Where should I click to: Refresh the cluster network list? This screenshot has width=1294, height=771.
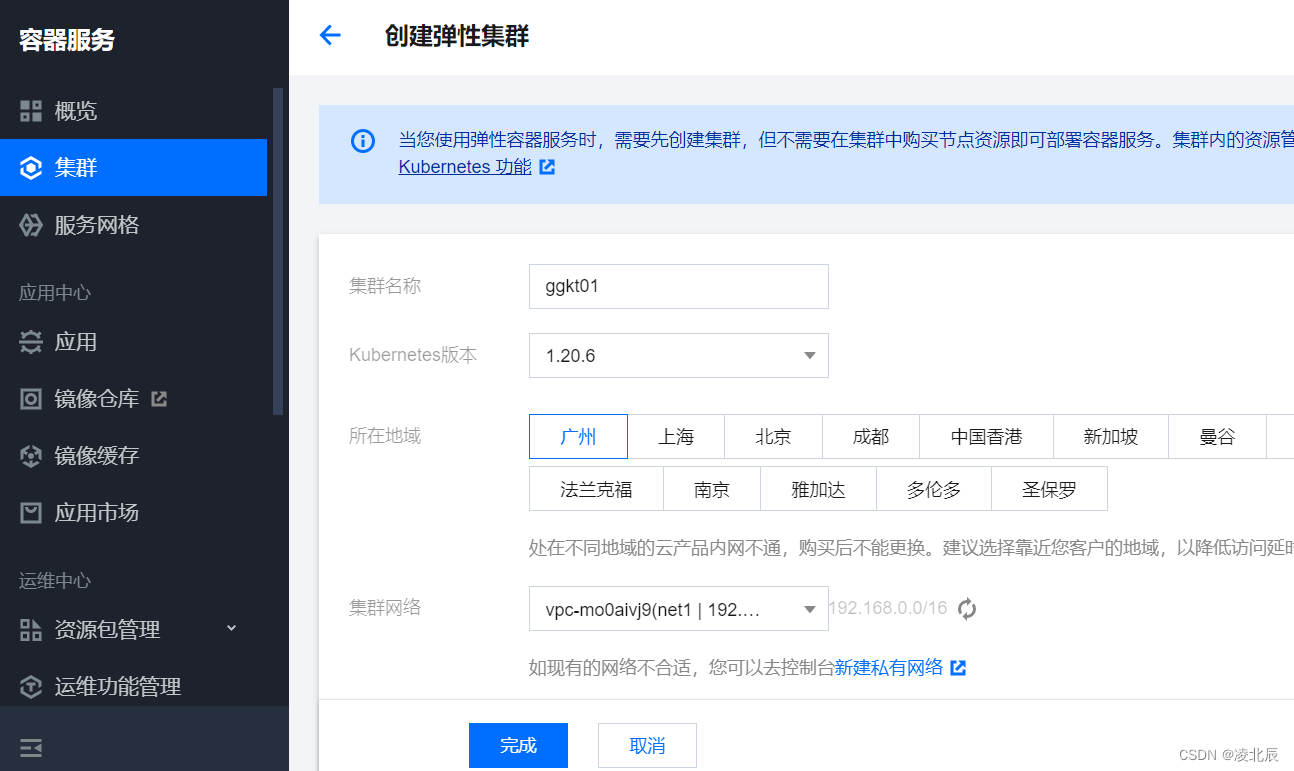pos(967,608)
